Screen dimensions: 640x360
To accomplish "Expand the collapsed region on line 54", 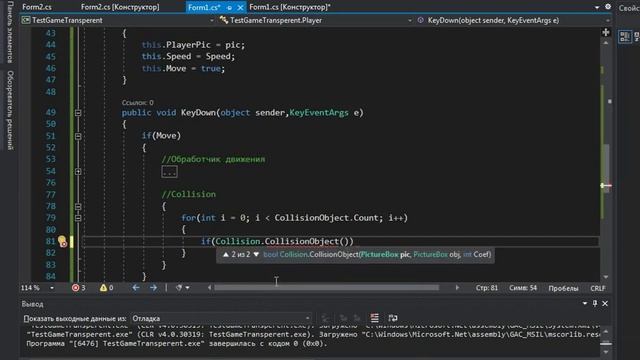I will tap(78, 171).
